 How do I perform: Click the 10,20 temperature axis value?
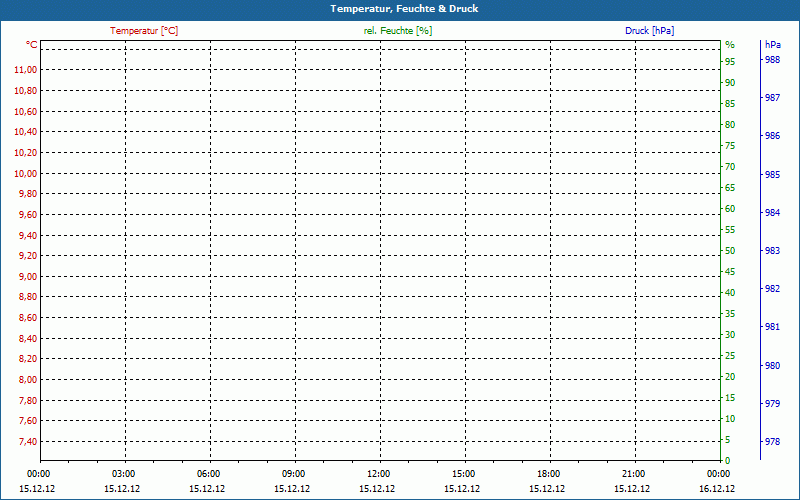click(x=26, y=153)
